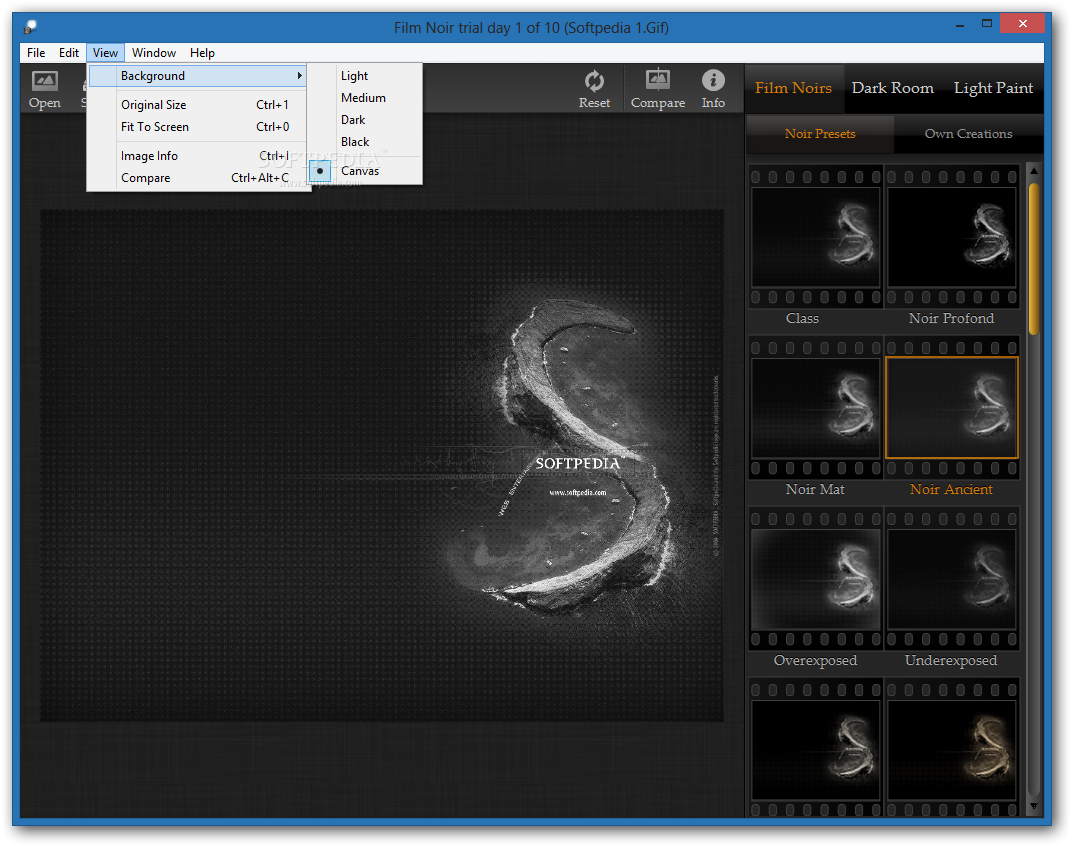Apply the Class preset thumbnail
1072x846 pixels.
click(x=816, y=237)
